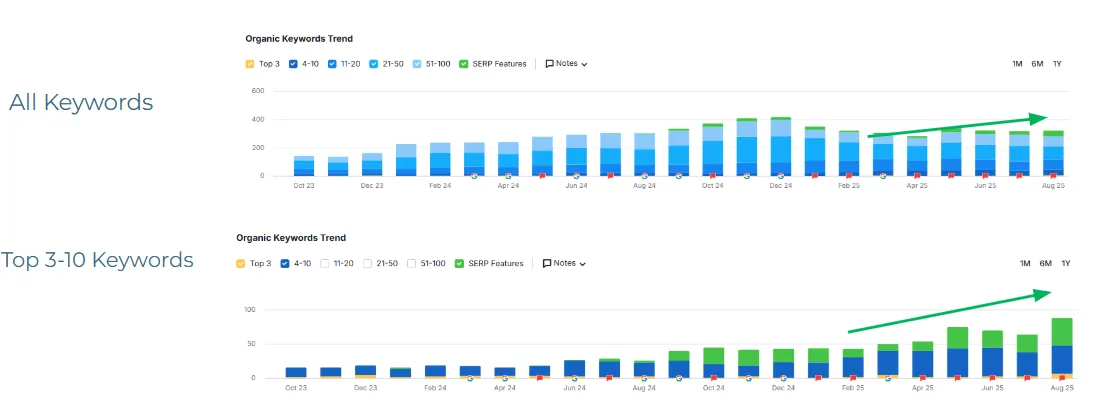Uncheck Top 3 in All Keywords chart legend
Screen dimensions: 1107x411
[x=250, y=64]
